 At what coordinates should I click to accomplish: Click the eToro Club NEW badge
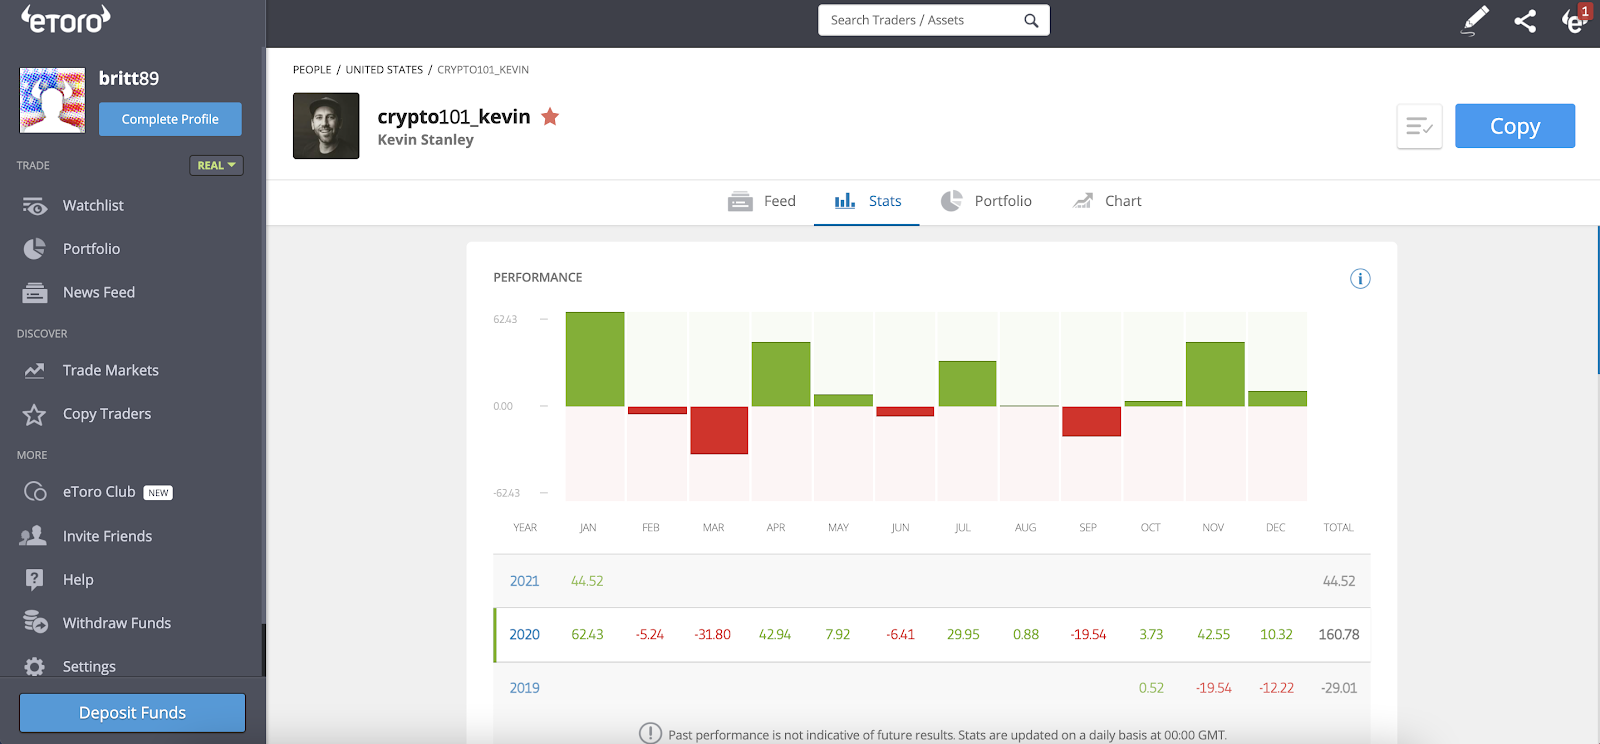tap(158, 493)
